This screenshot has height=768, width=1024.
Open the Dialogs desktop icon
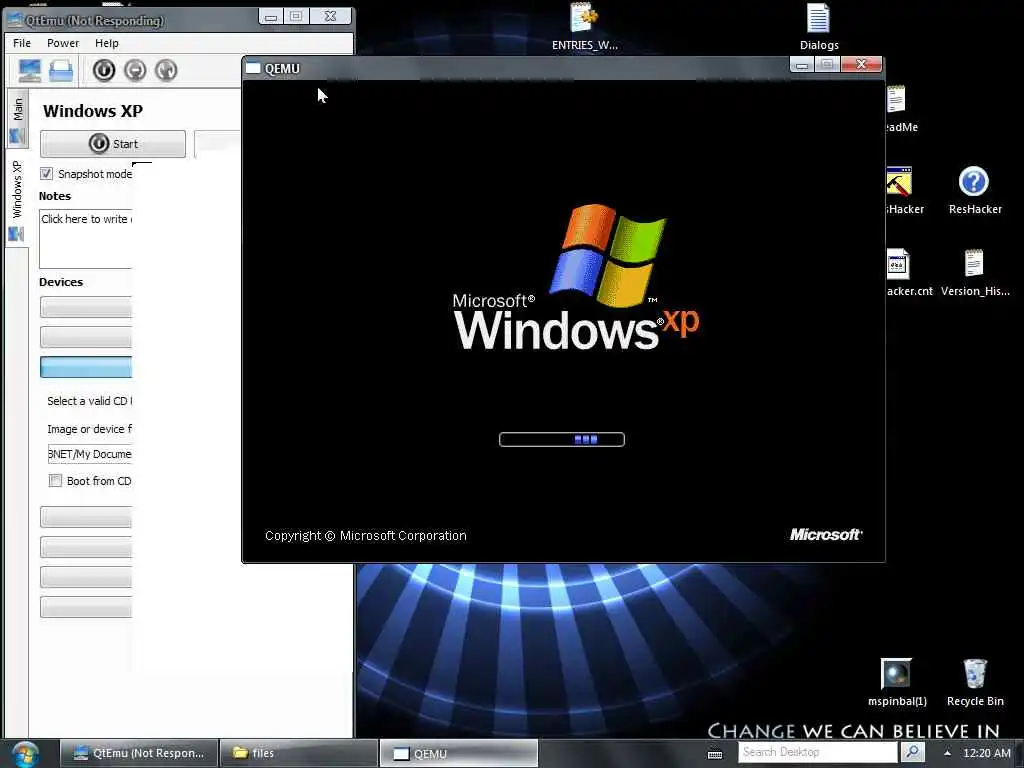(x=819, y=26)
